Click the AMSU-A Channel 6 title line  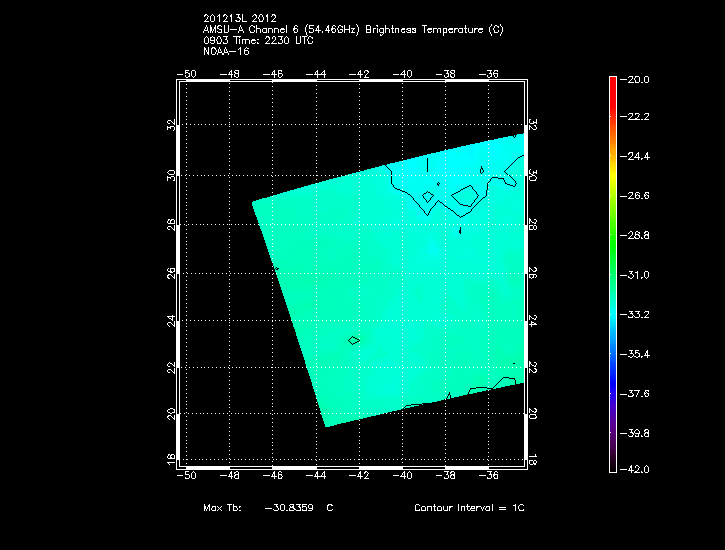[x=353, y=30]
